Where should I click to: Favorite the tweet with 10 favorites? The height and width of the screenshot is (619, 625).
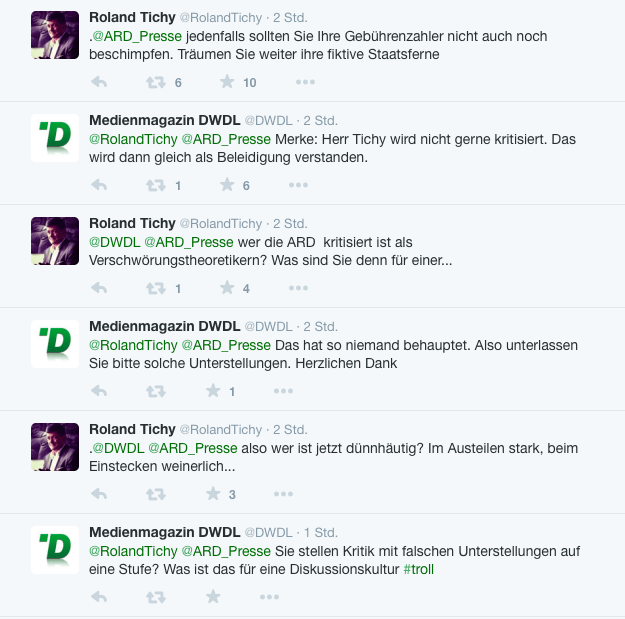click(227, 82)
